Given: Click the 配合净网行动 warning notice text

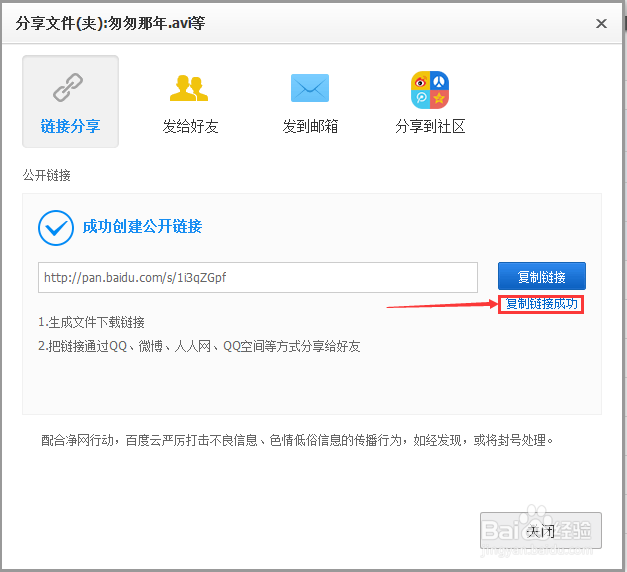Looking at the screenshot, I should pos(297,440).
